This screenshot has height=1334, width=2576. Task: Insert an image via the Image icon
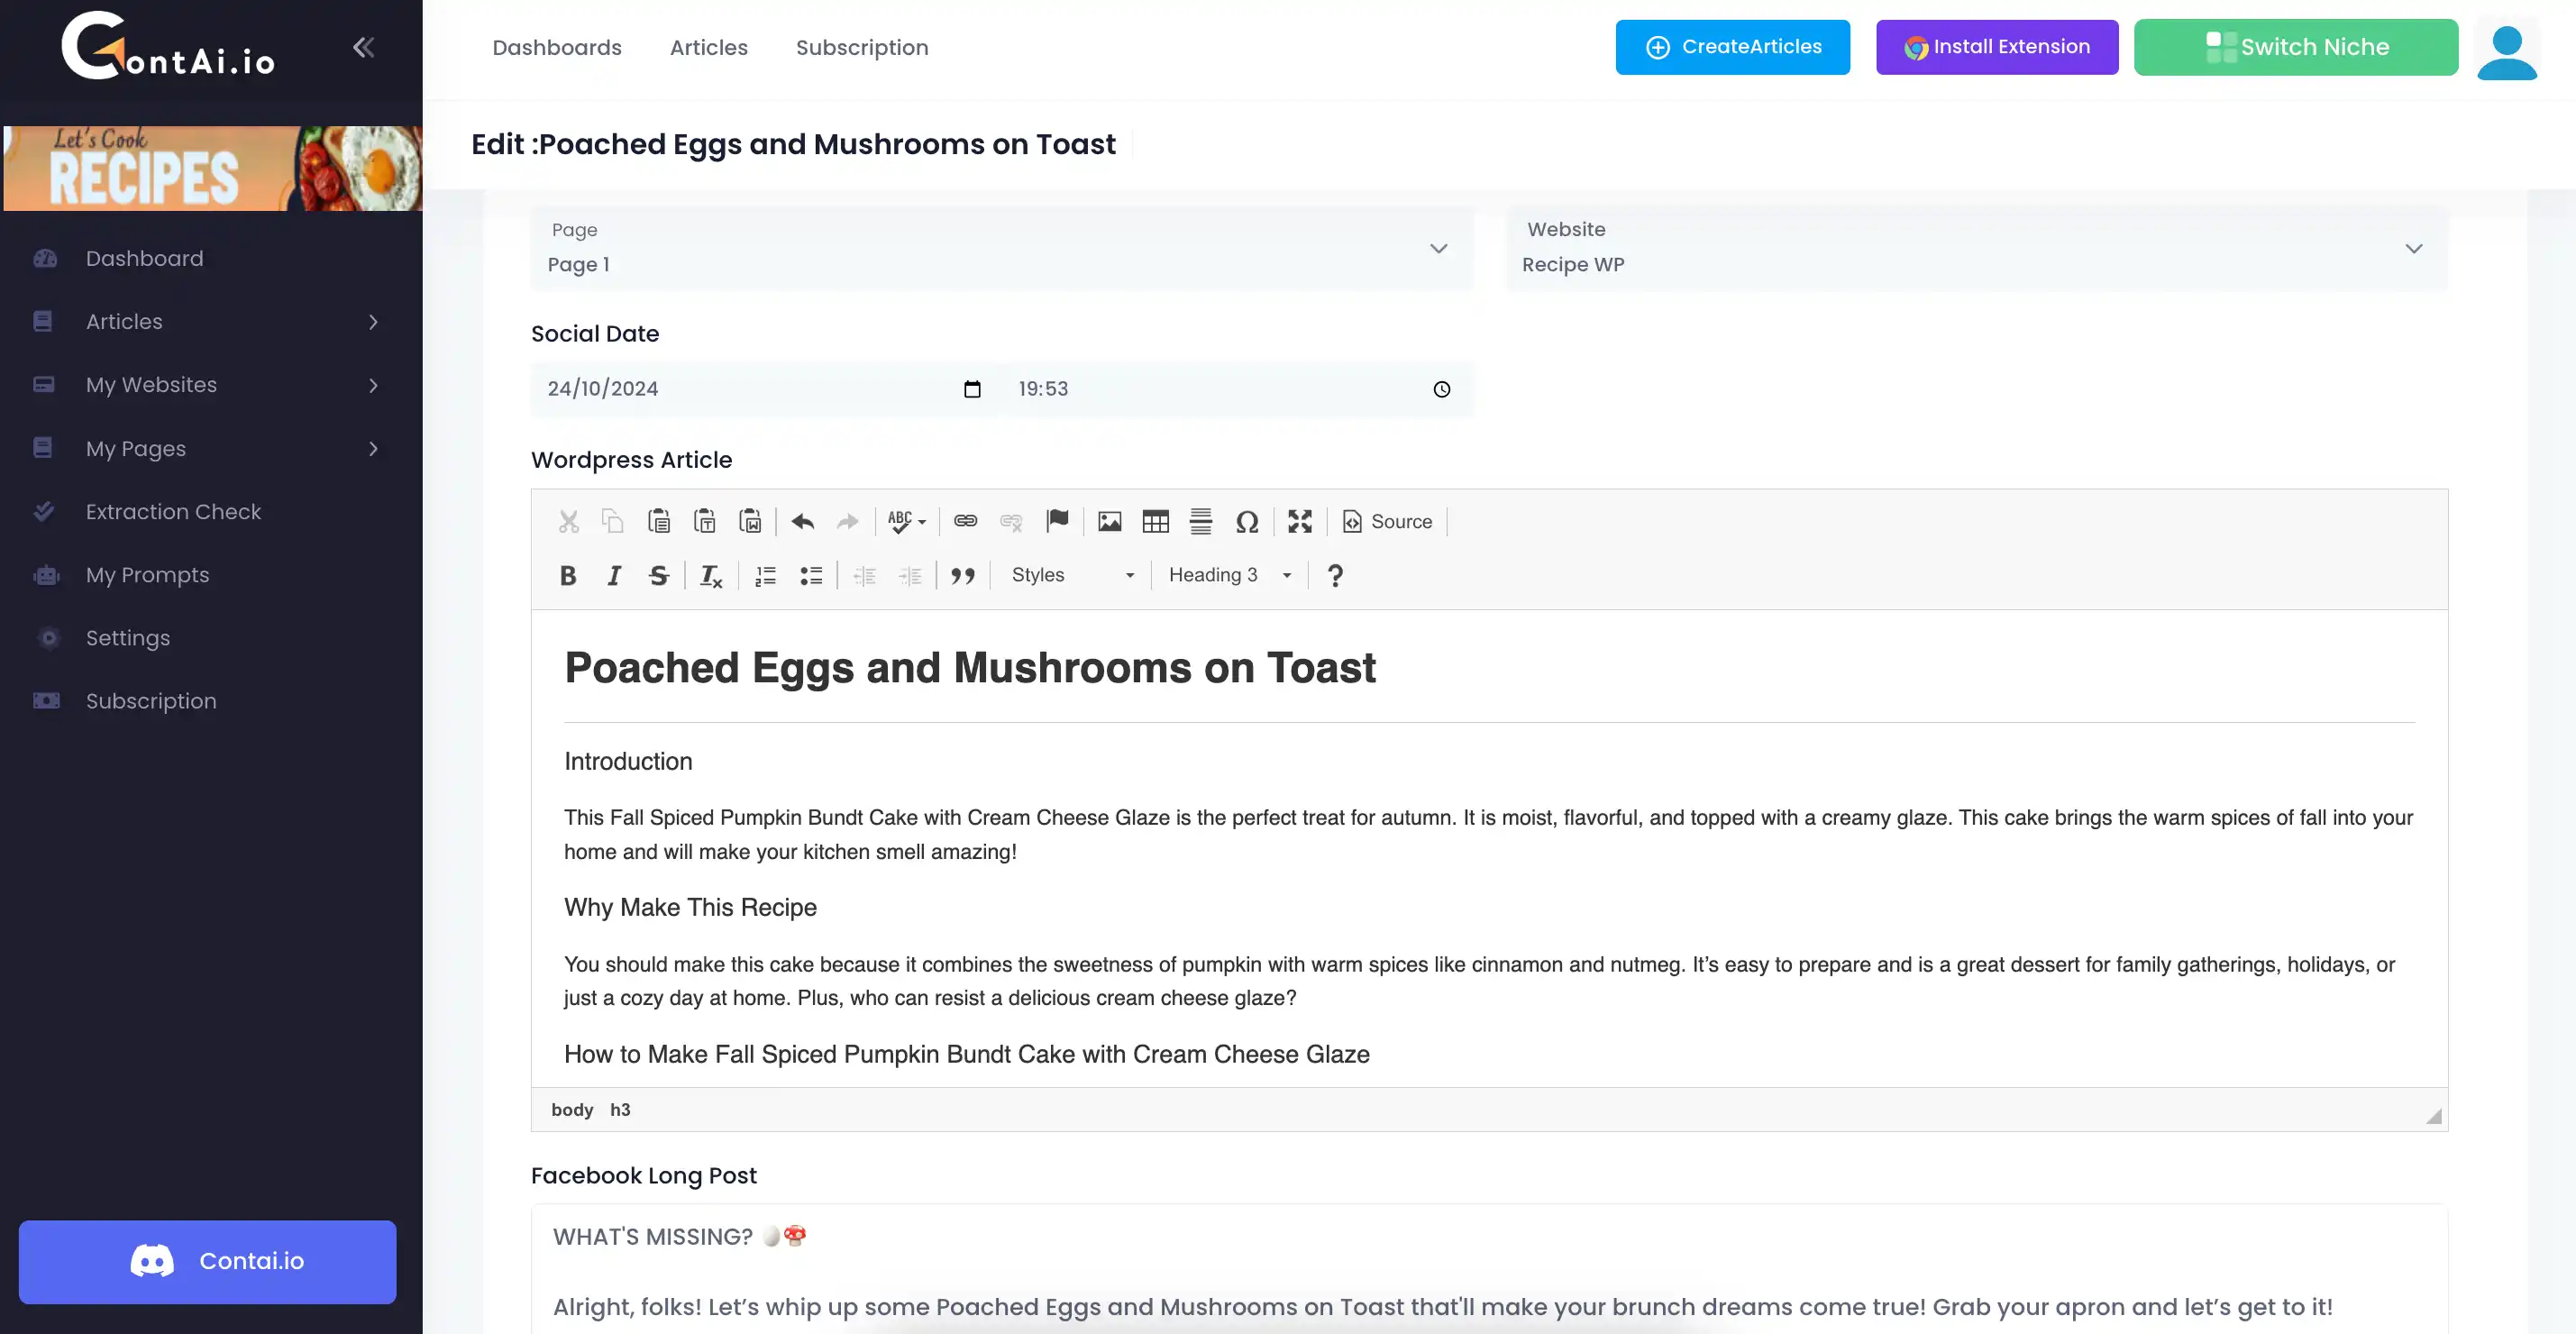[1109, 521]
